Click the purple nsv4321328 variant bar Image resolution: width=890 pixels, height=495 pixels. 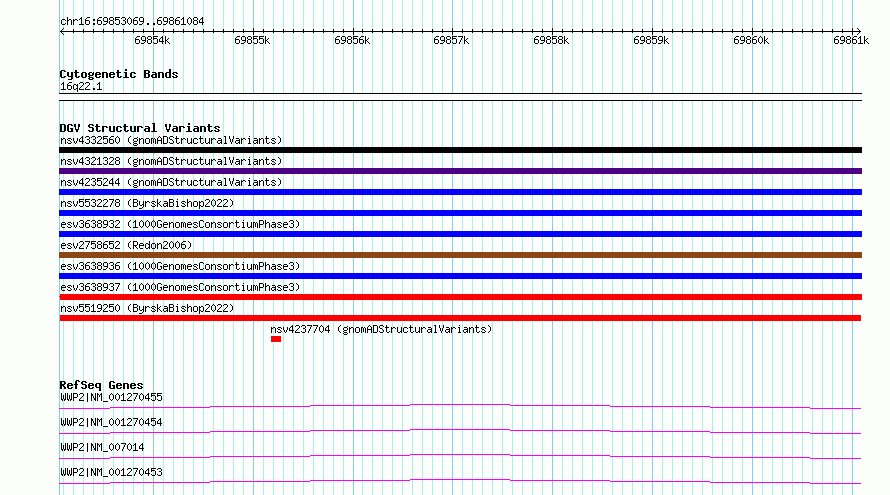(460, 171)
